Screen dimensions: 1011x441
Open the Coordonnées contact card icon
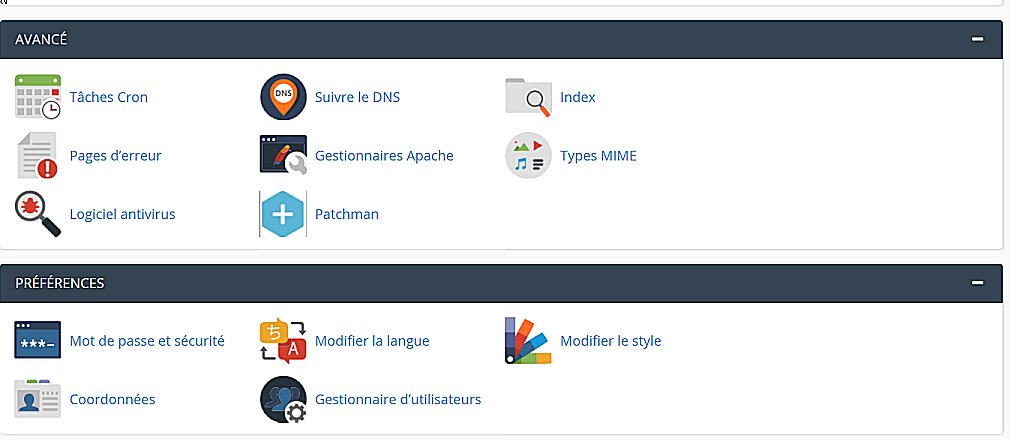(x=38, y=399)
